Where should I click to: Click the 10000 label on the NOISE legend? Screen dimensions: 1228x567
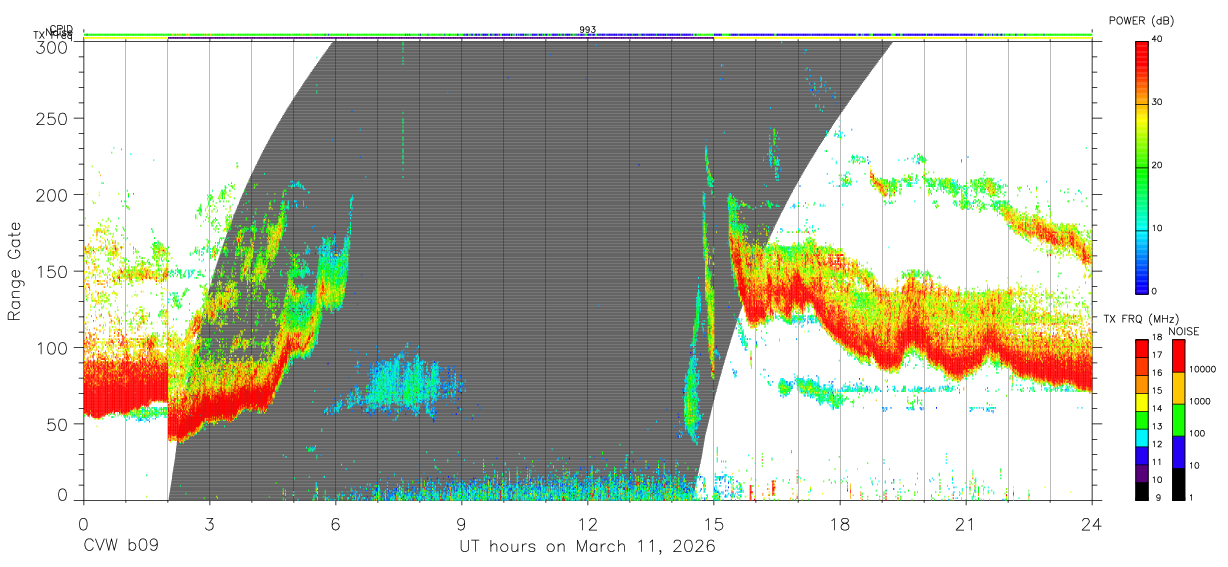click(x=1201, y=370)
